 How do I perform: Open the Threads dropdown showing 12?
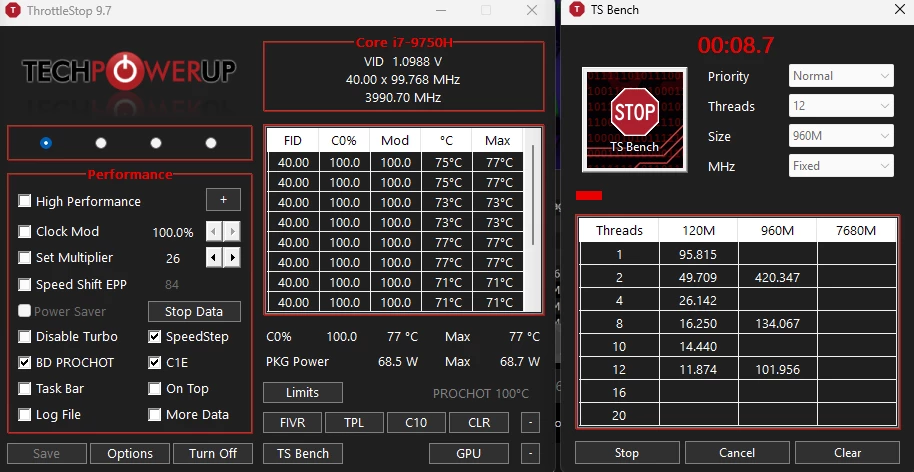841,106
